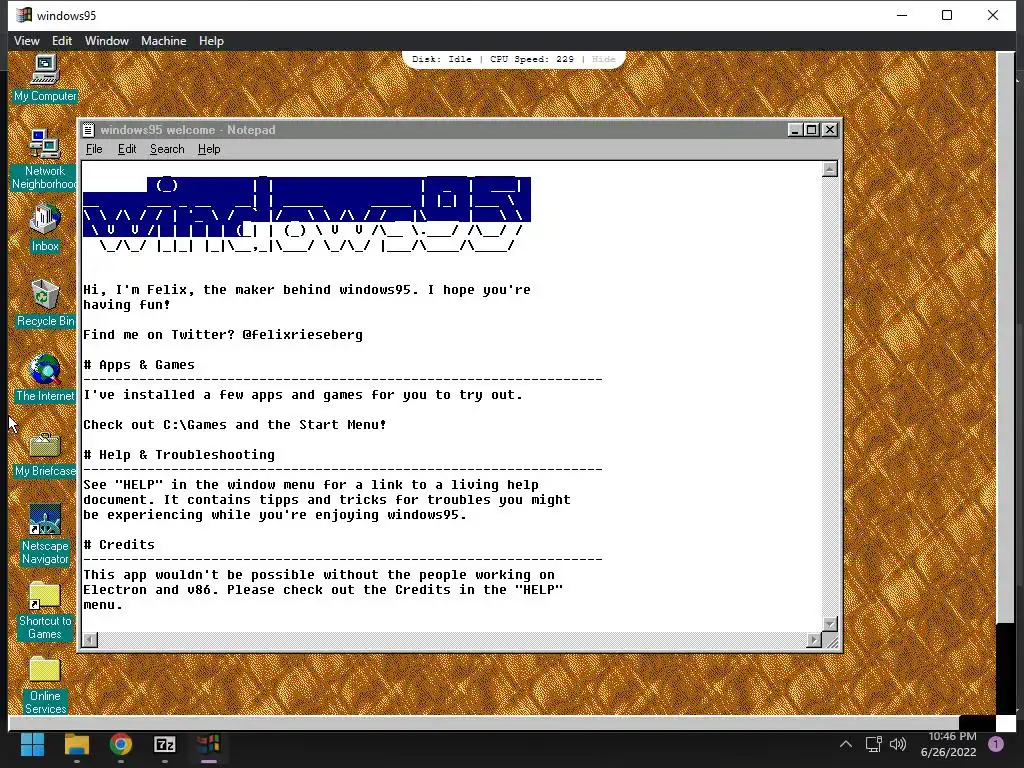Minimize the Notepad window
Screen dimensions: 1024x768
point(795,130)
